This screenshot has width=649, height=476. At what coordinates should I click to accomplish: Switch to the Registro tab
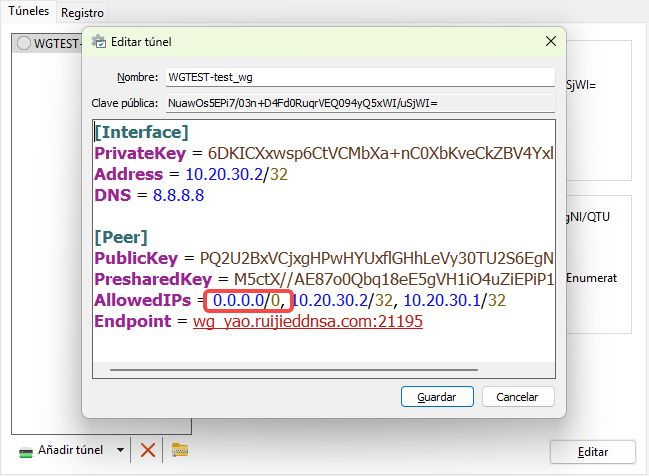[x=82, y=13]
